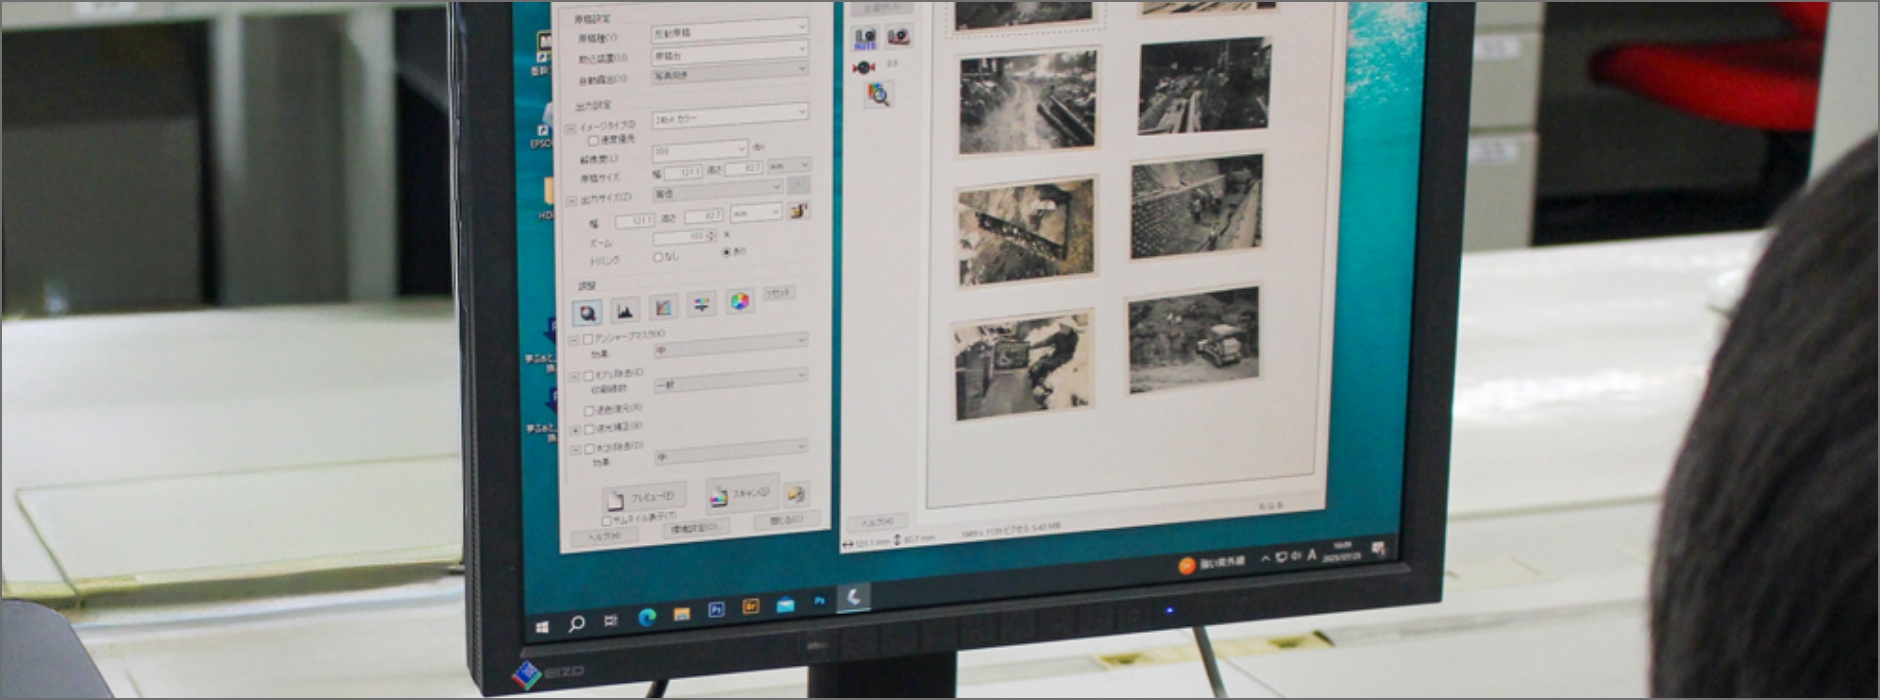Open the image type dropdown (24bit color)
Image resolution: width=1880 pixels, height=700 pixels.
729,116
